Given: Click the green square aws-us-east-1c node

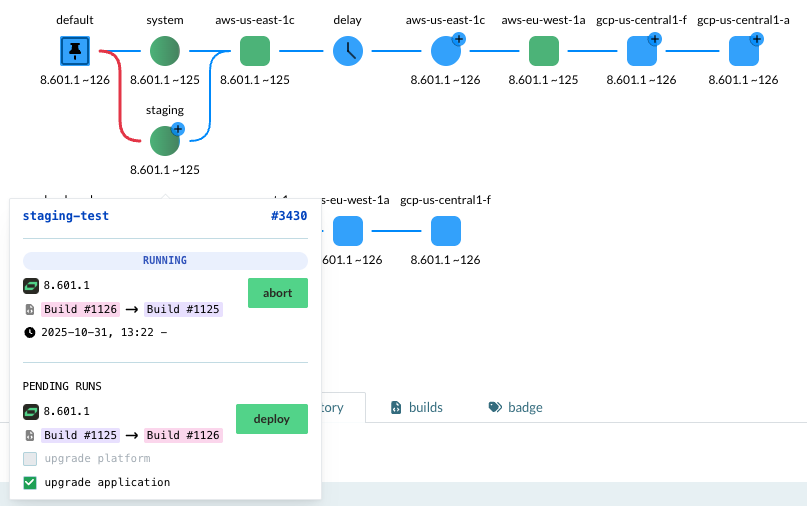Looking at the screenshot, I should (255, 51).
